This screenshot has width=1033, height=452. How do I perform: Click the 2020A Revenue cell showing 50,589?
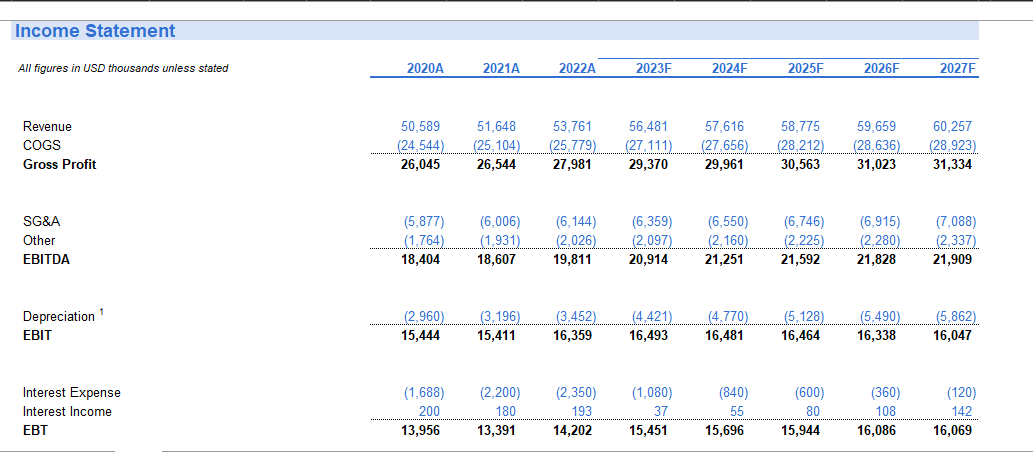point(421,127)
